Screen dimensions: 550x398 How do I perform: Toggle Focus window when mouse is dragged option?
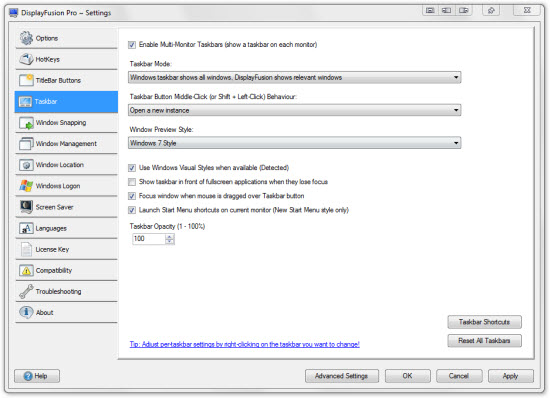(132, 196)
